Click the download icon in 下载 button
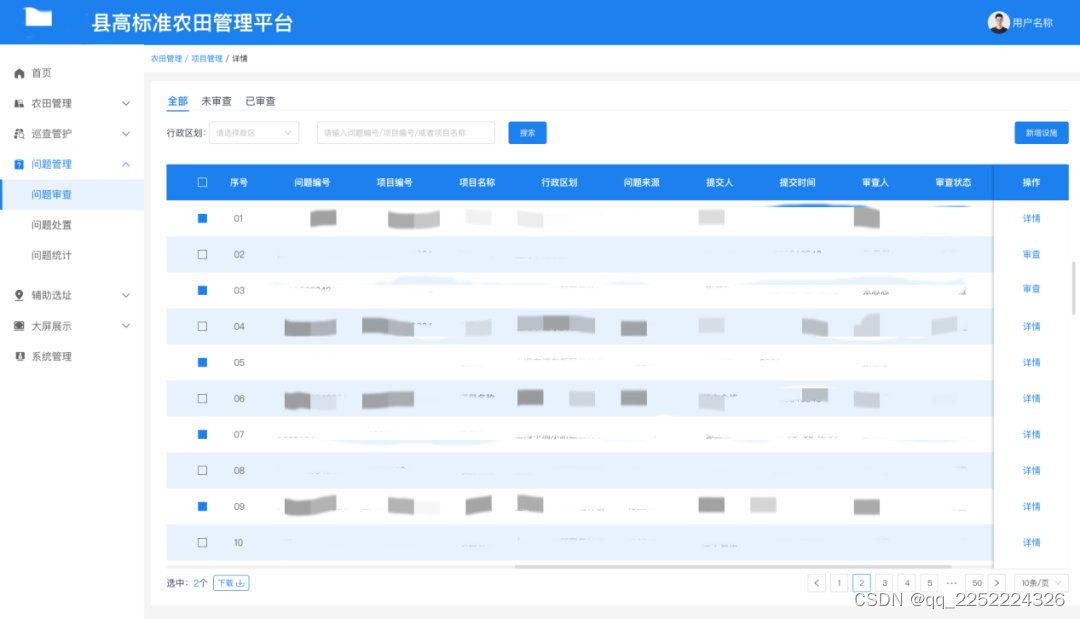Image resolution: width=1080 pixels, height=619 pixels. click(240, 583)
